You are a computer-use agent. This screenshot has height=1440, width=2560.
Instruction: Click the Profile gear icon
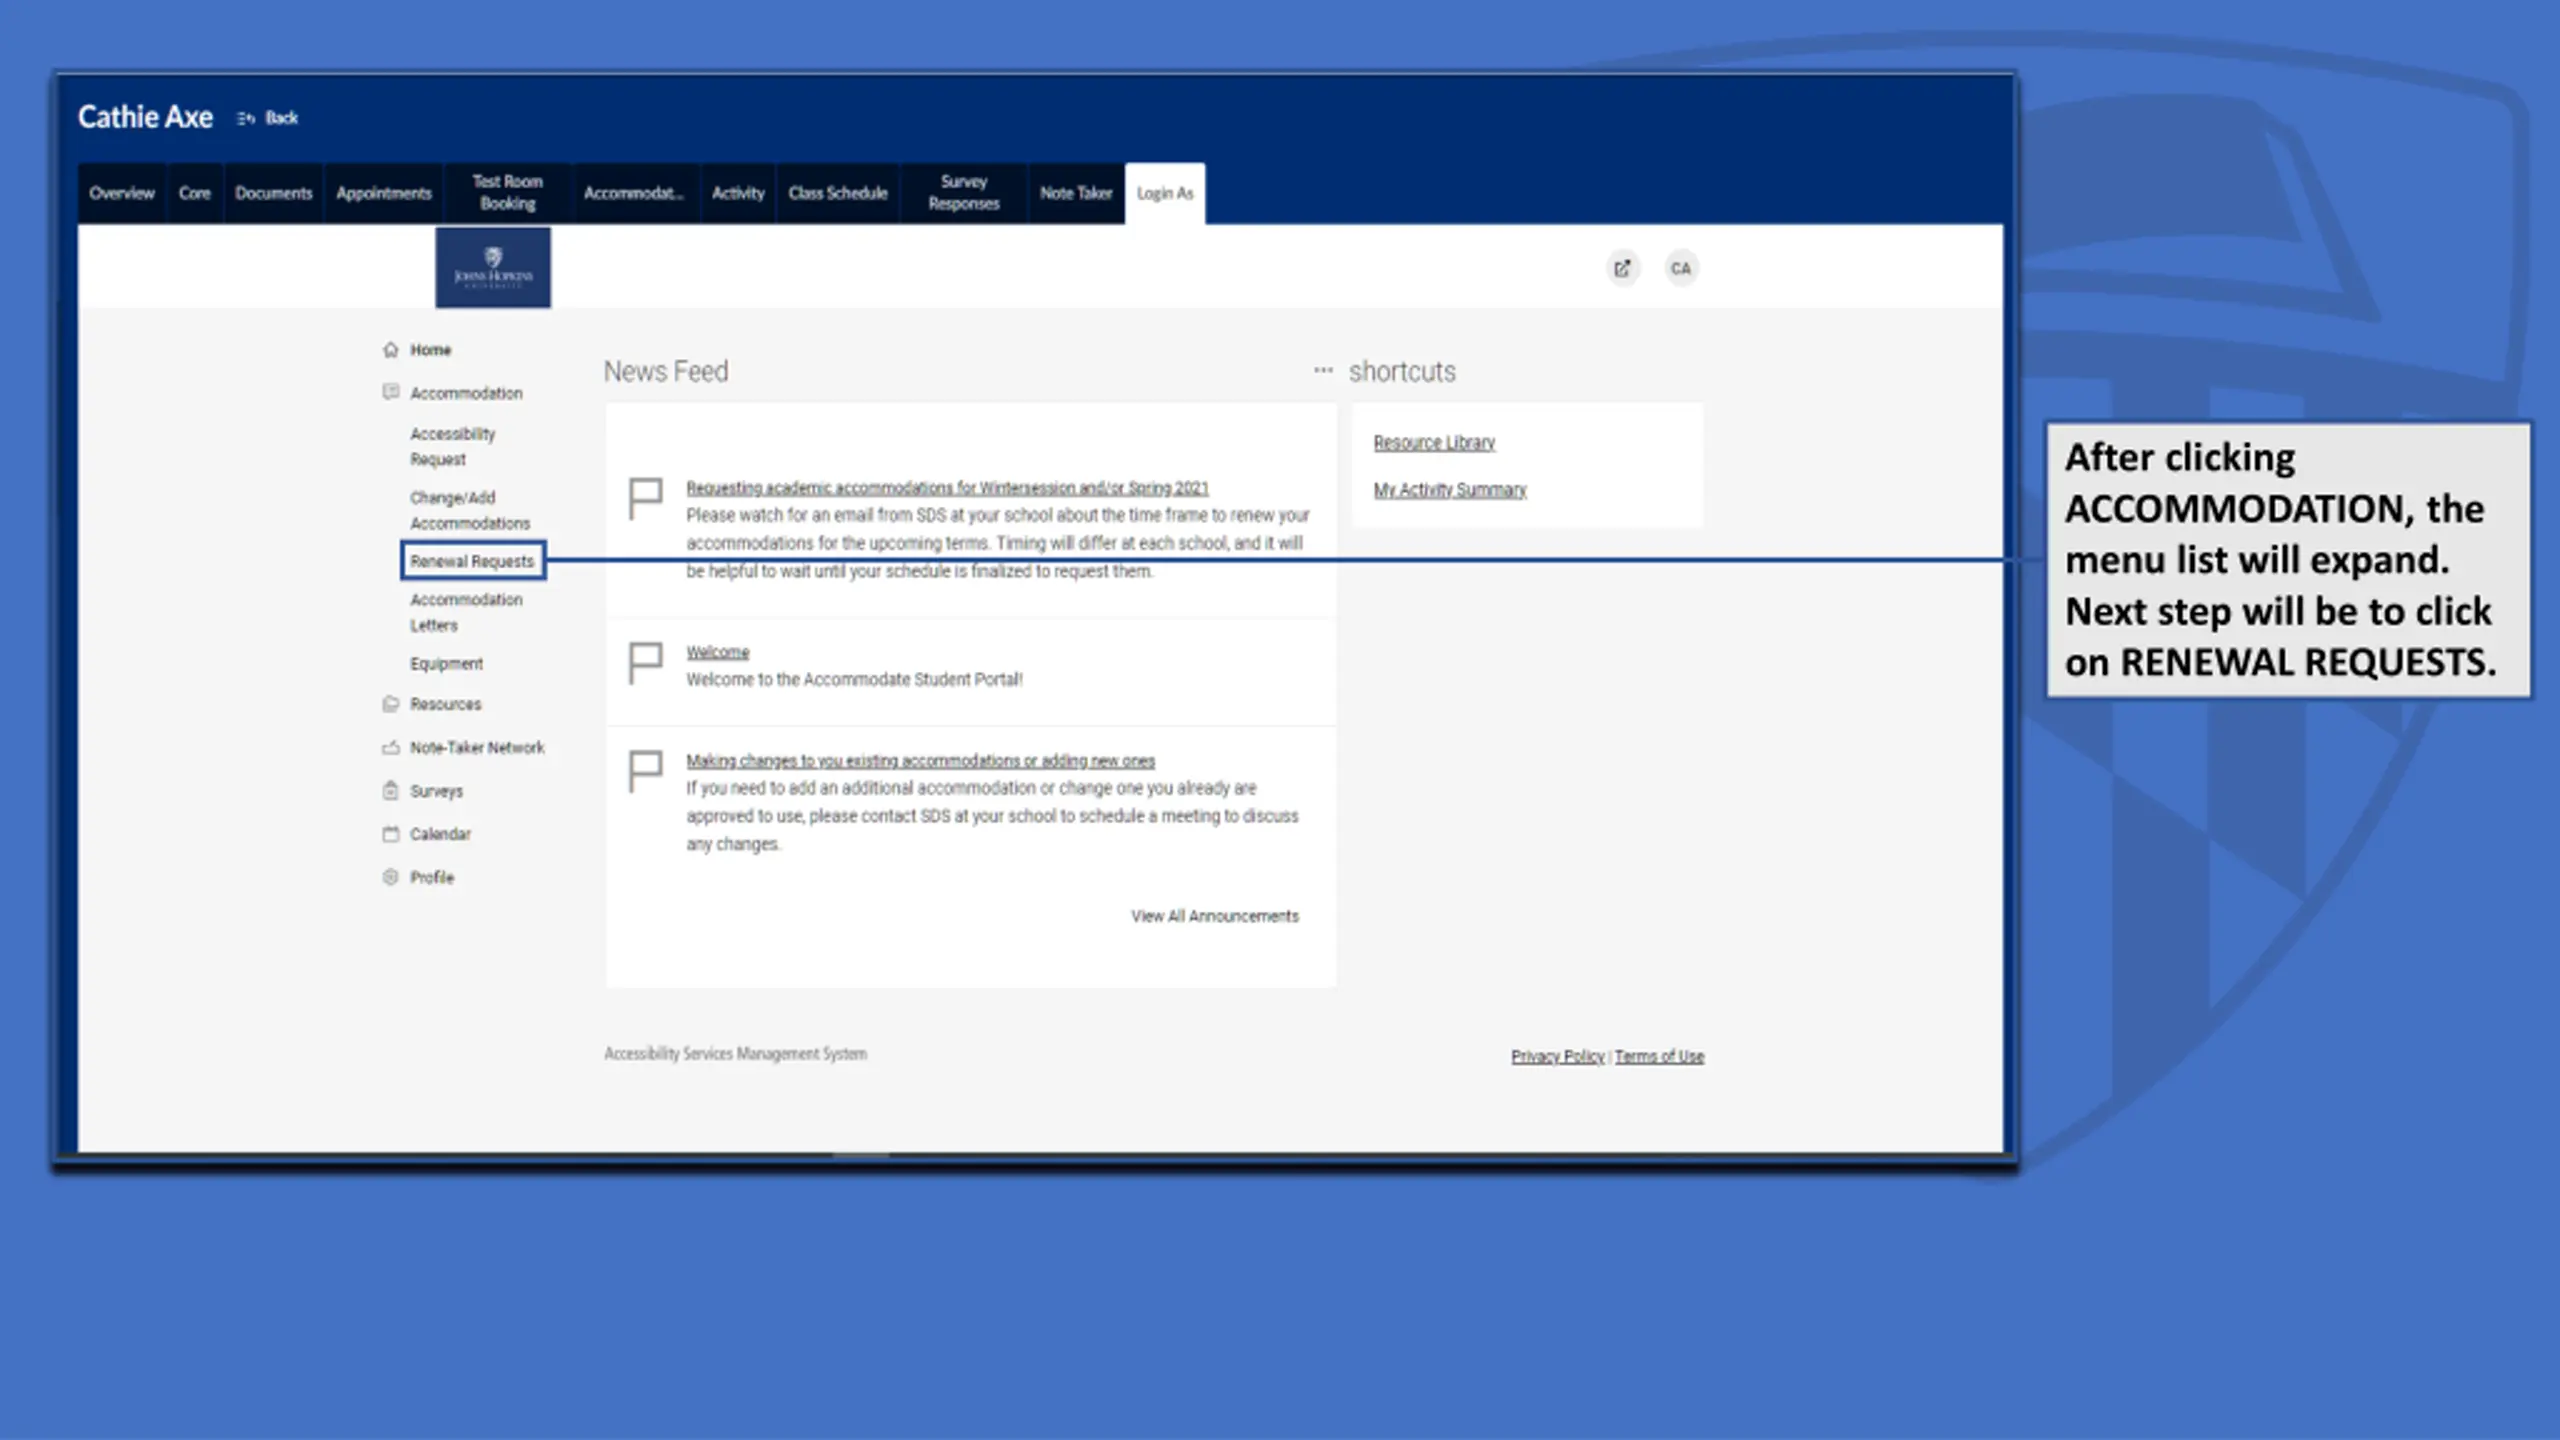391,877
